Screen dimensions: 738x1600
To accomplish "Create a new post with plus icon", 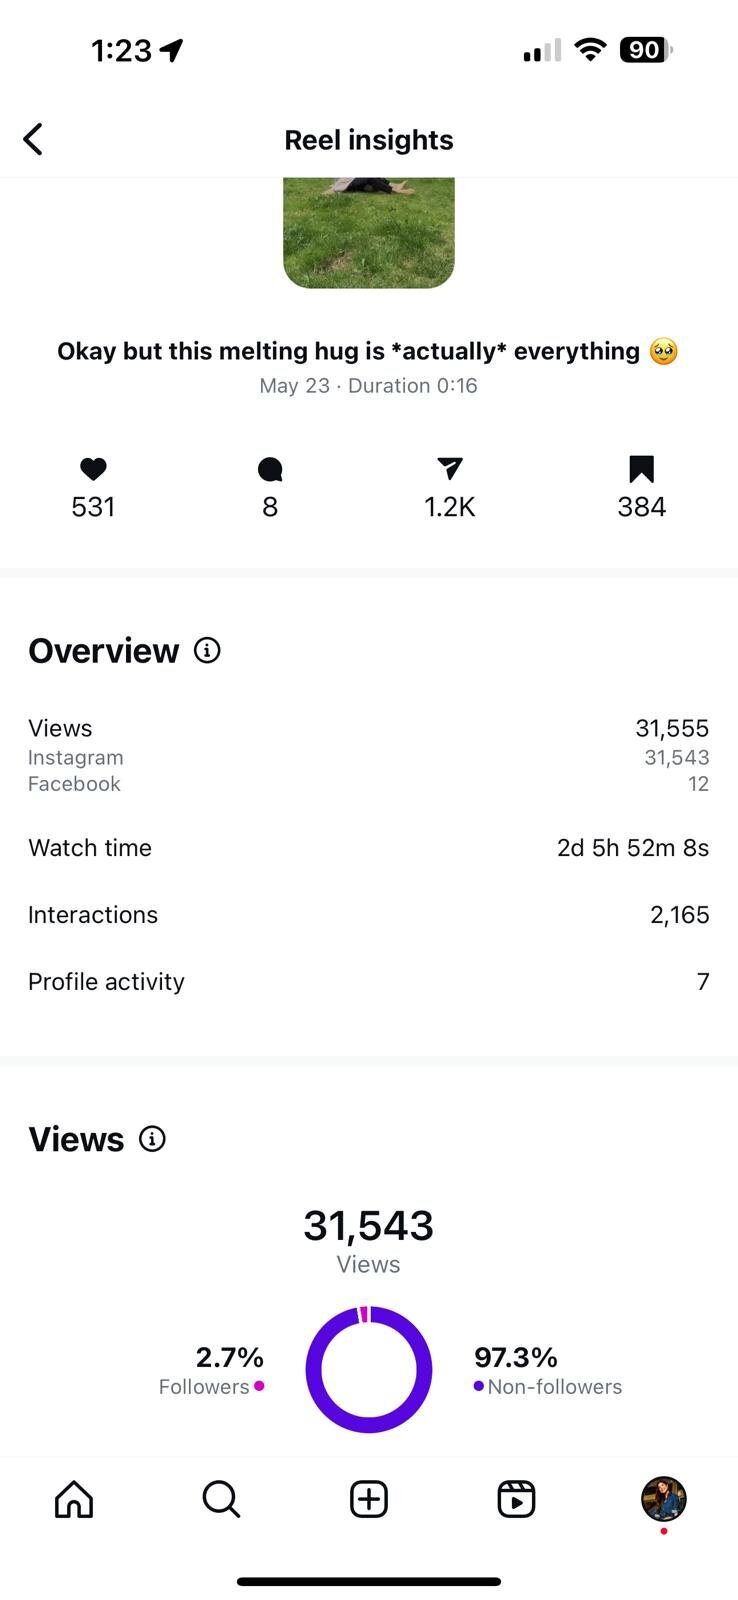I will pos(369,1499).
